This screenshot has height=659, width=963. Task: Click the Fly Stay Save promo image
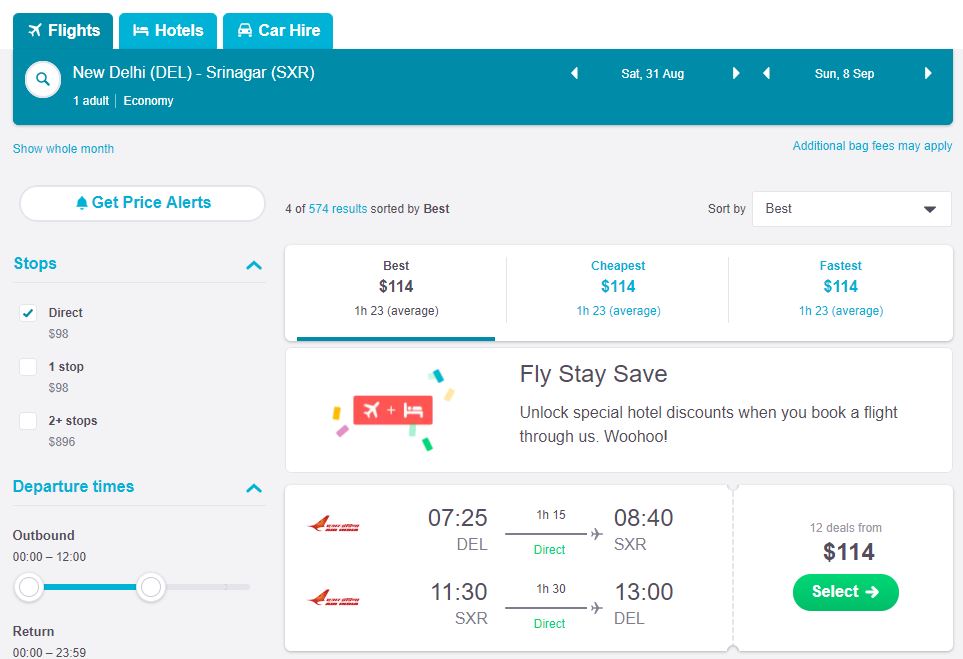click(x=393, y=410)
